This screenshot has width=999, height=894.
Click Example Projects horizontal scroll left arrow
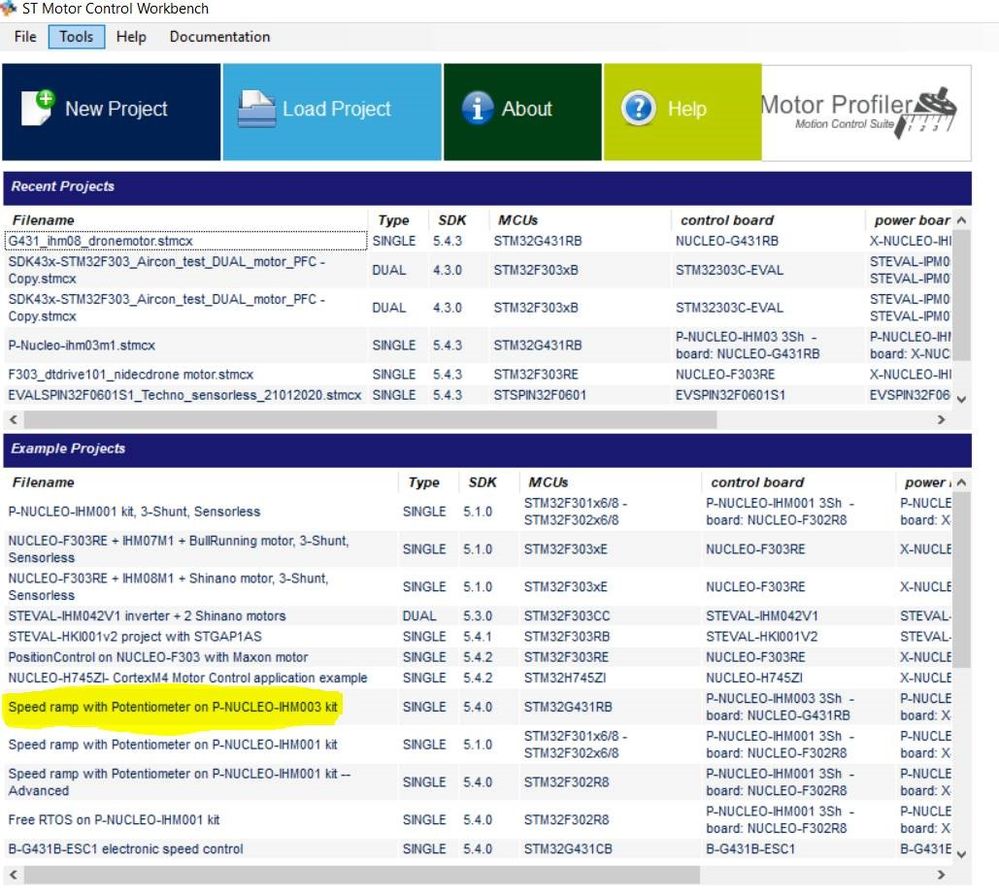coord(13,875)
